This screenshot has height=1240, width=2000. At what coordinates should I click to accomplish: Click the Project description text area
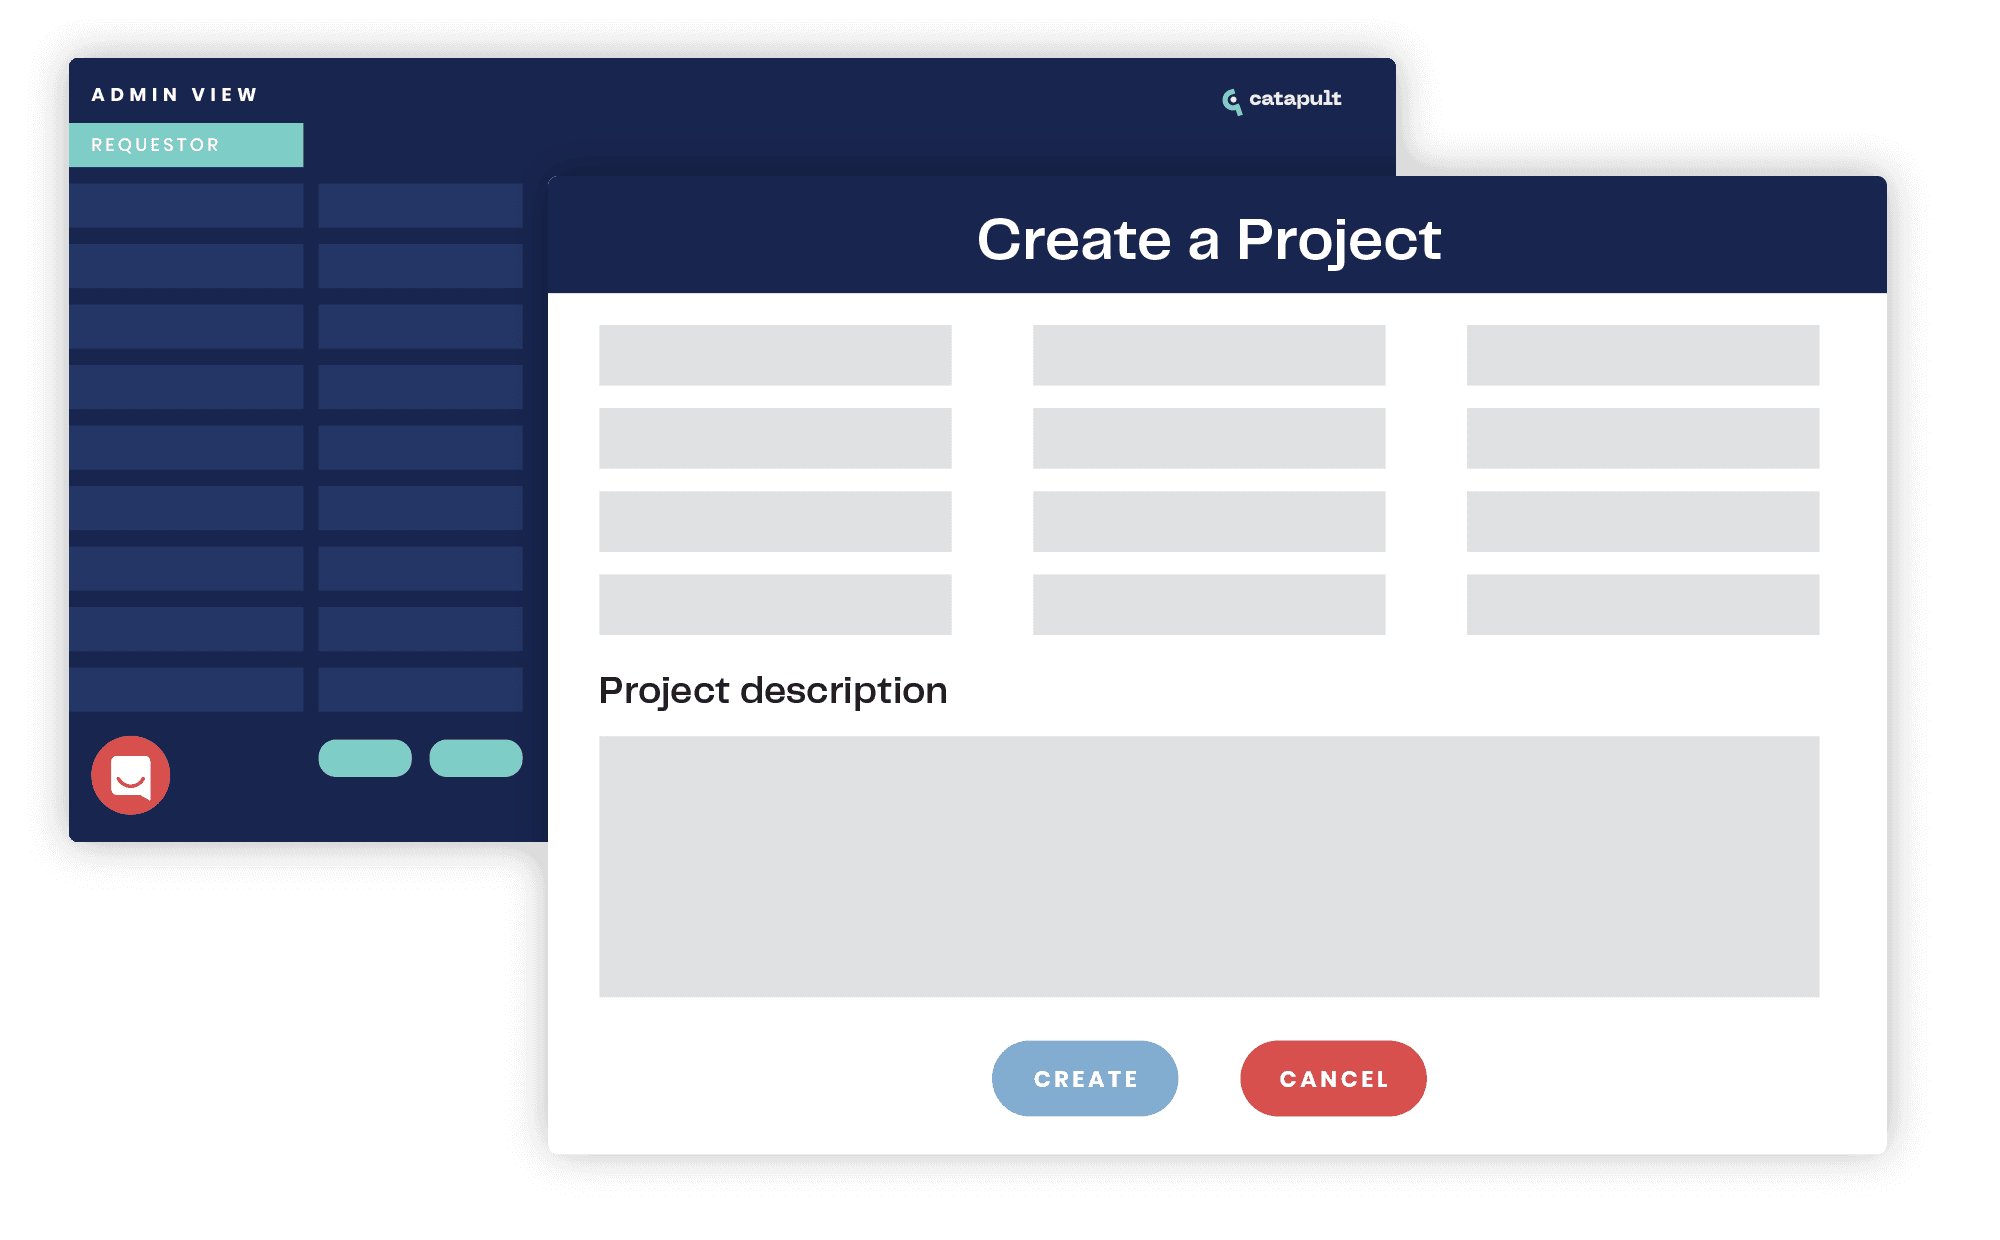1209,865
